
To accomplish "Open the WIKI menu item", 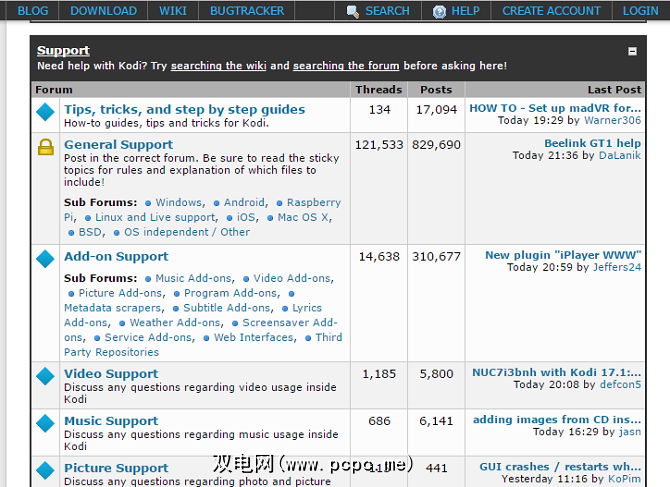I will (x=173, y=11).
